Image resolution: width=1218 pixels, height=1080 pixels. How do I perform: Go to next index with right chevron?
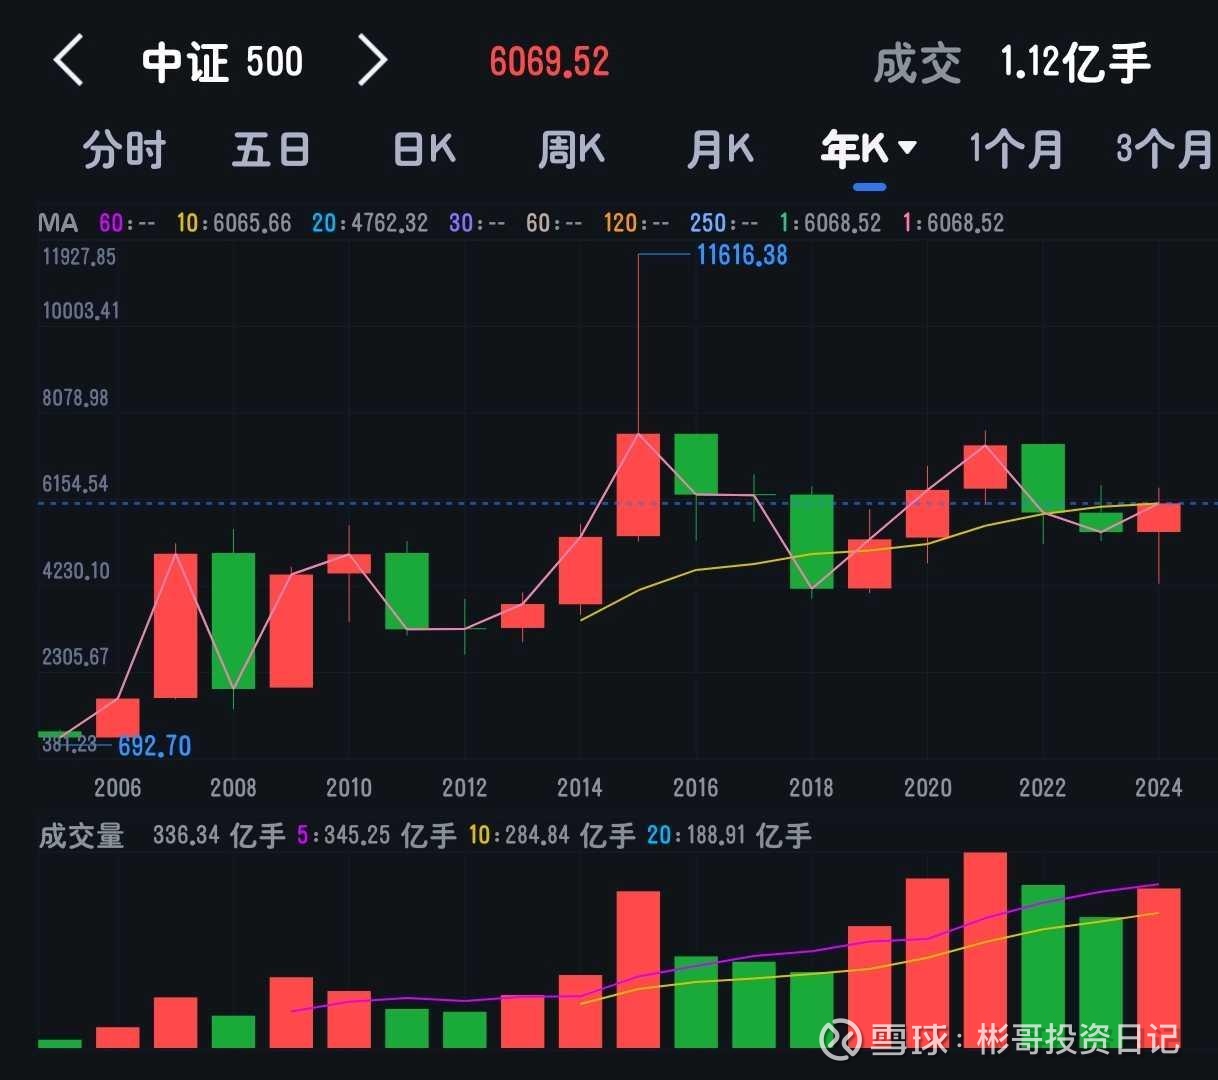coord(372,61)
